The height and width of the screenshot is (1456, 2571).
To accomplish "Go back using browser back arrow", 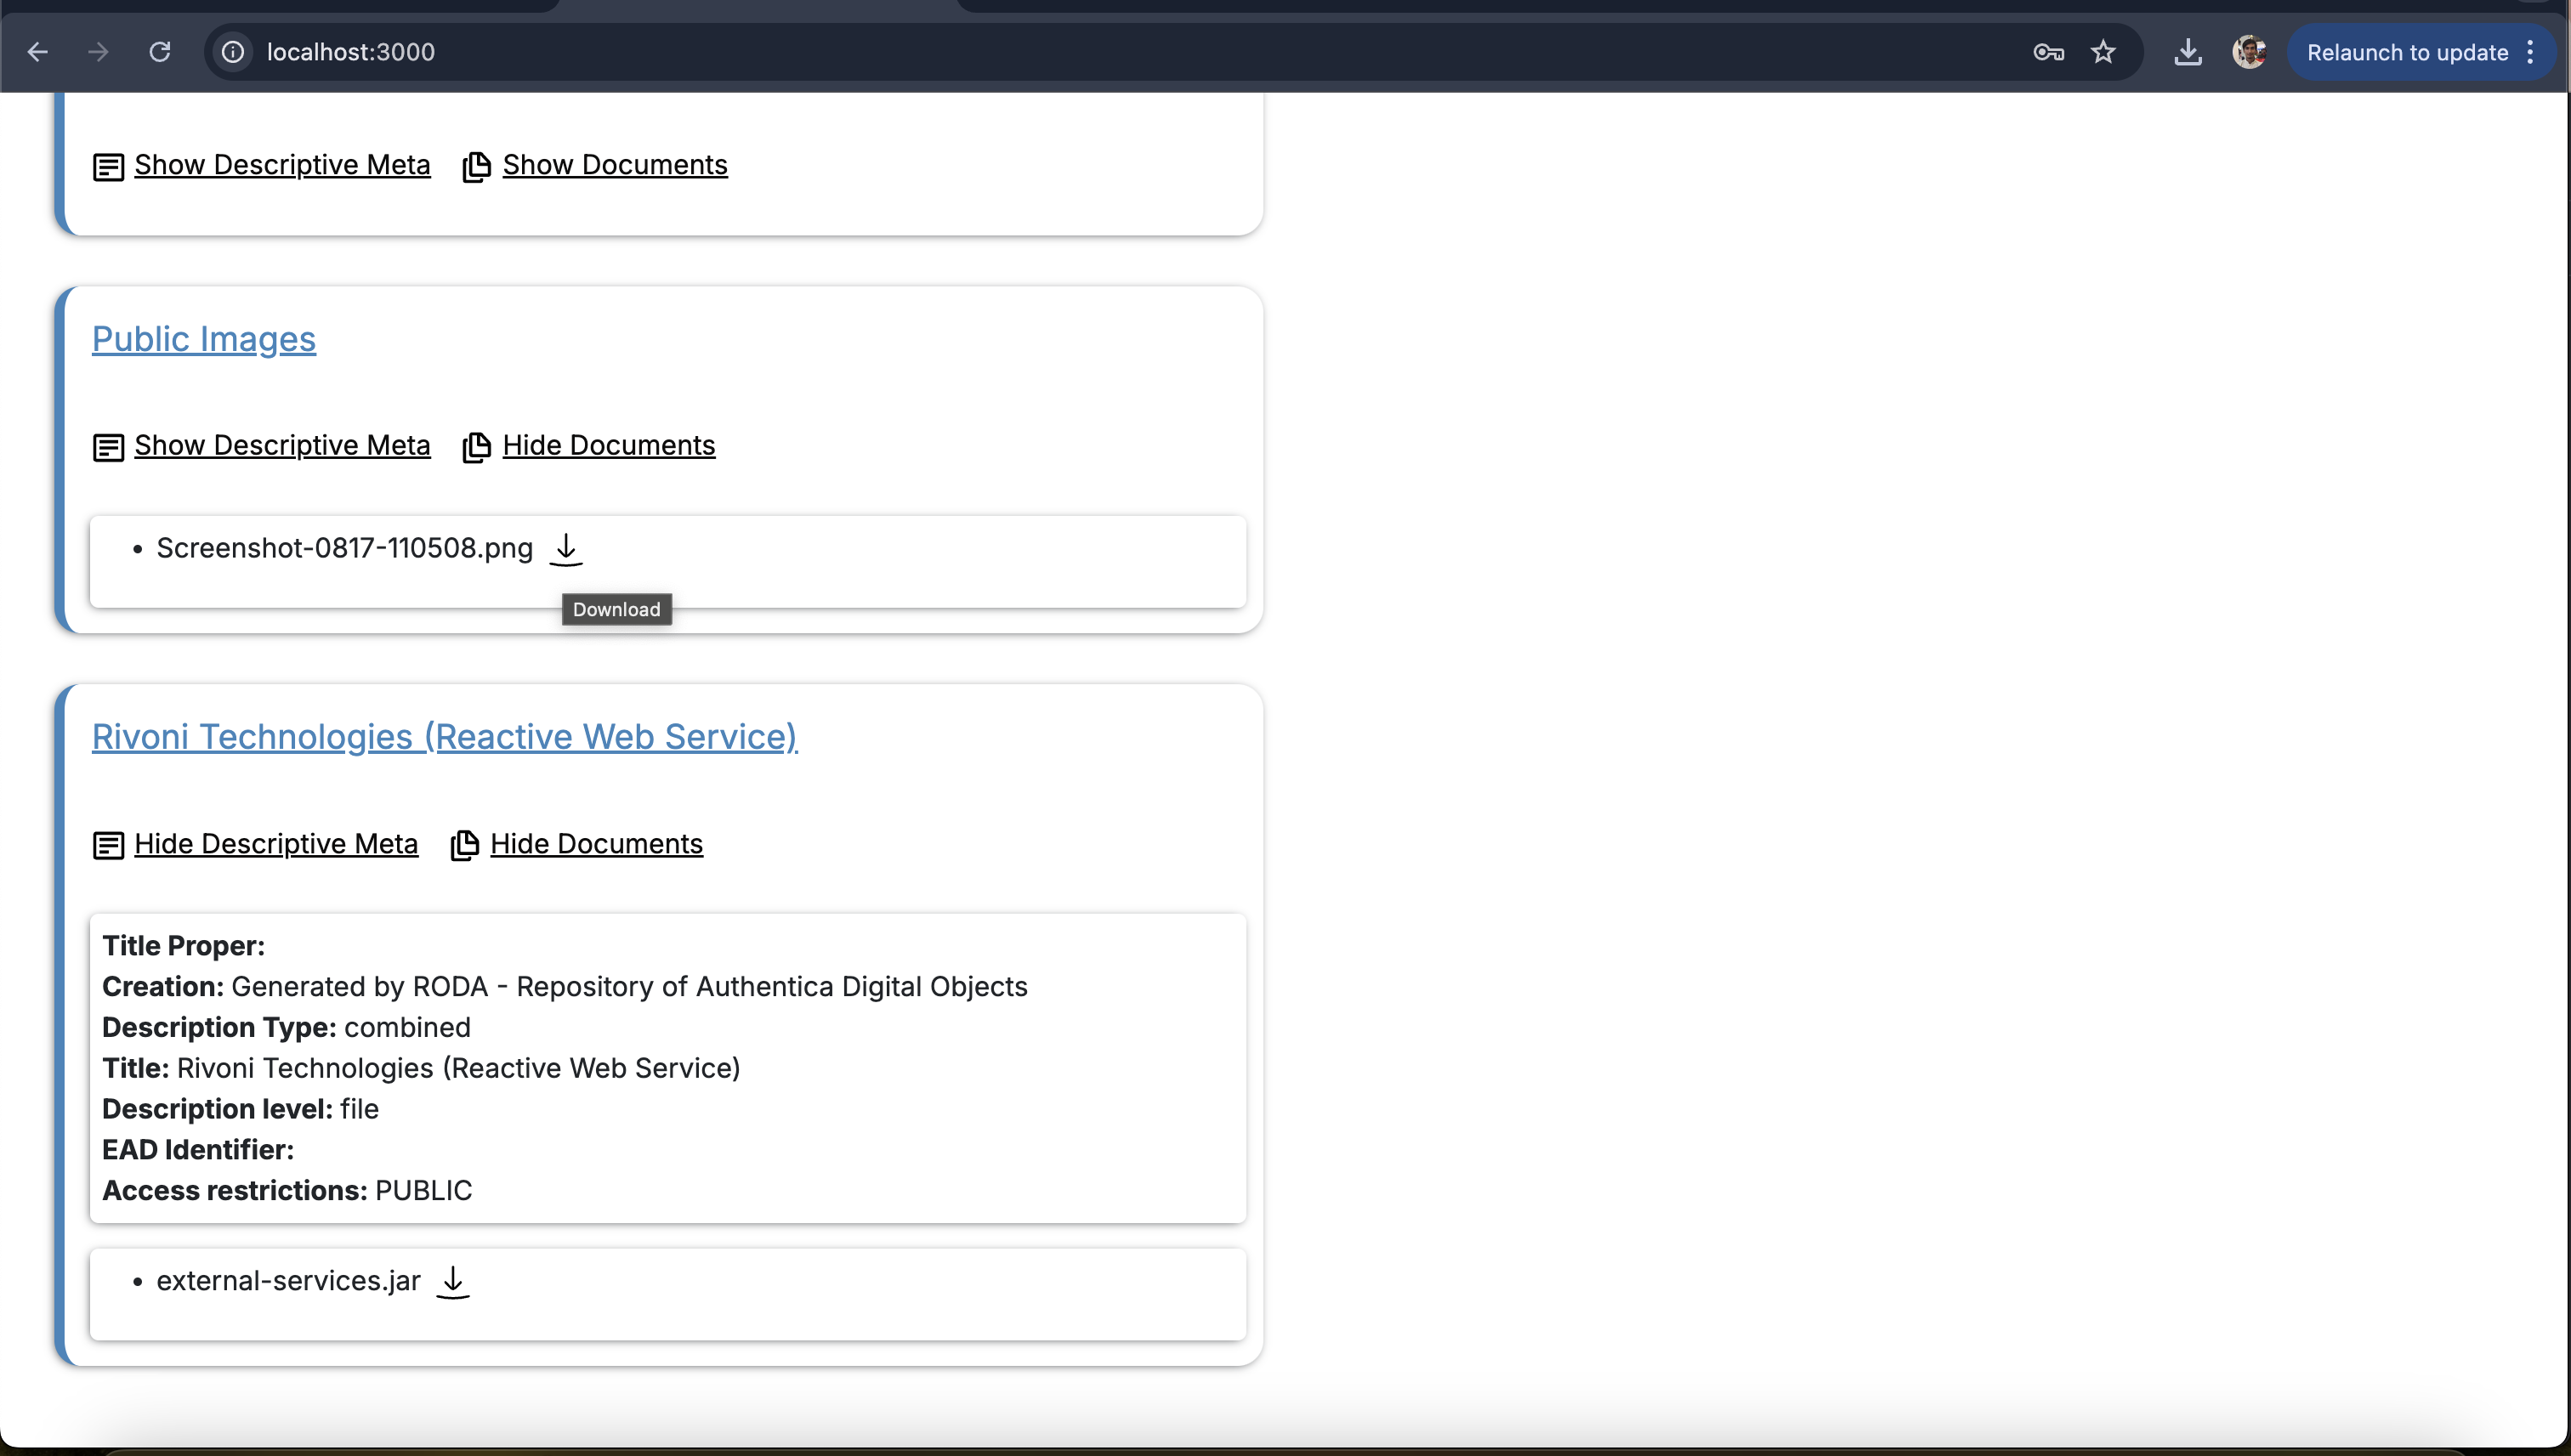I will [x=38, y=52].
